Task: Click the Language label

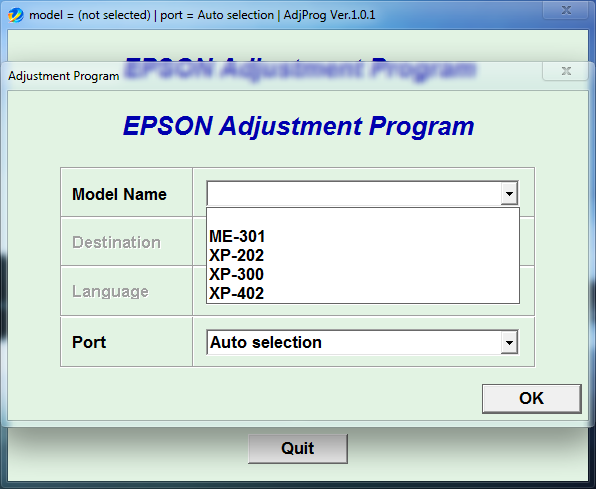Action: tap(110, 292)
